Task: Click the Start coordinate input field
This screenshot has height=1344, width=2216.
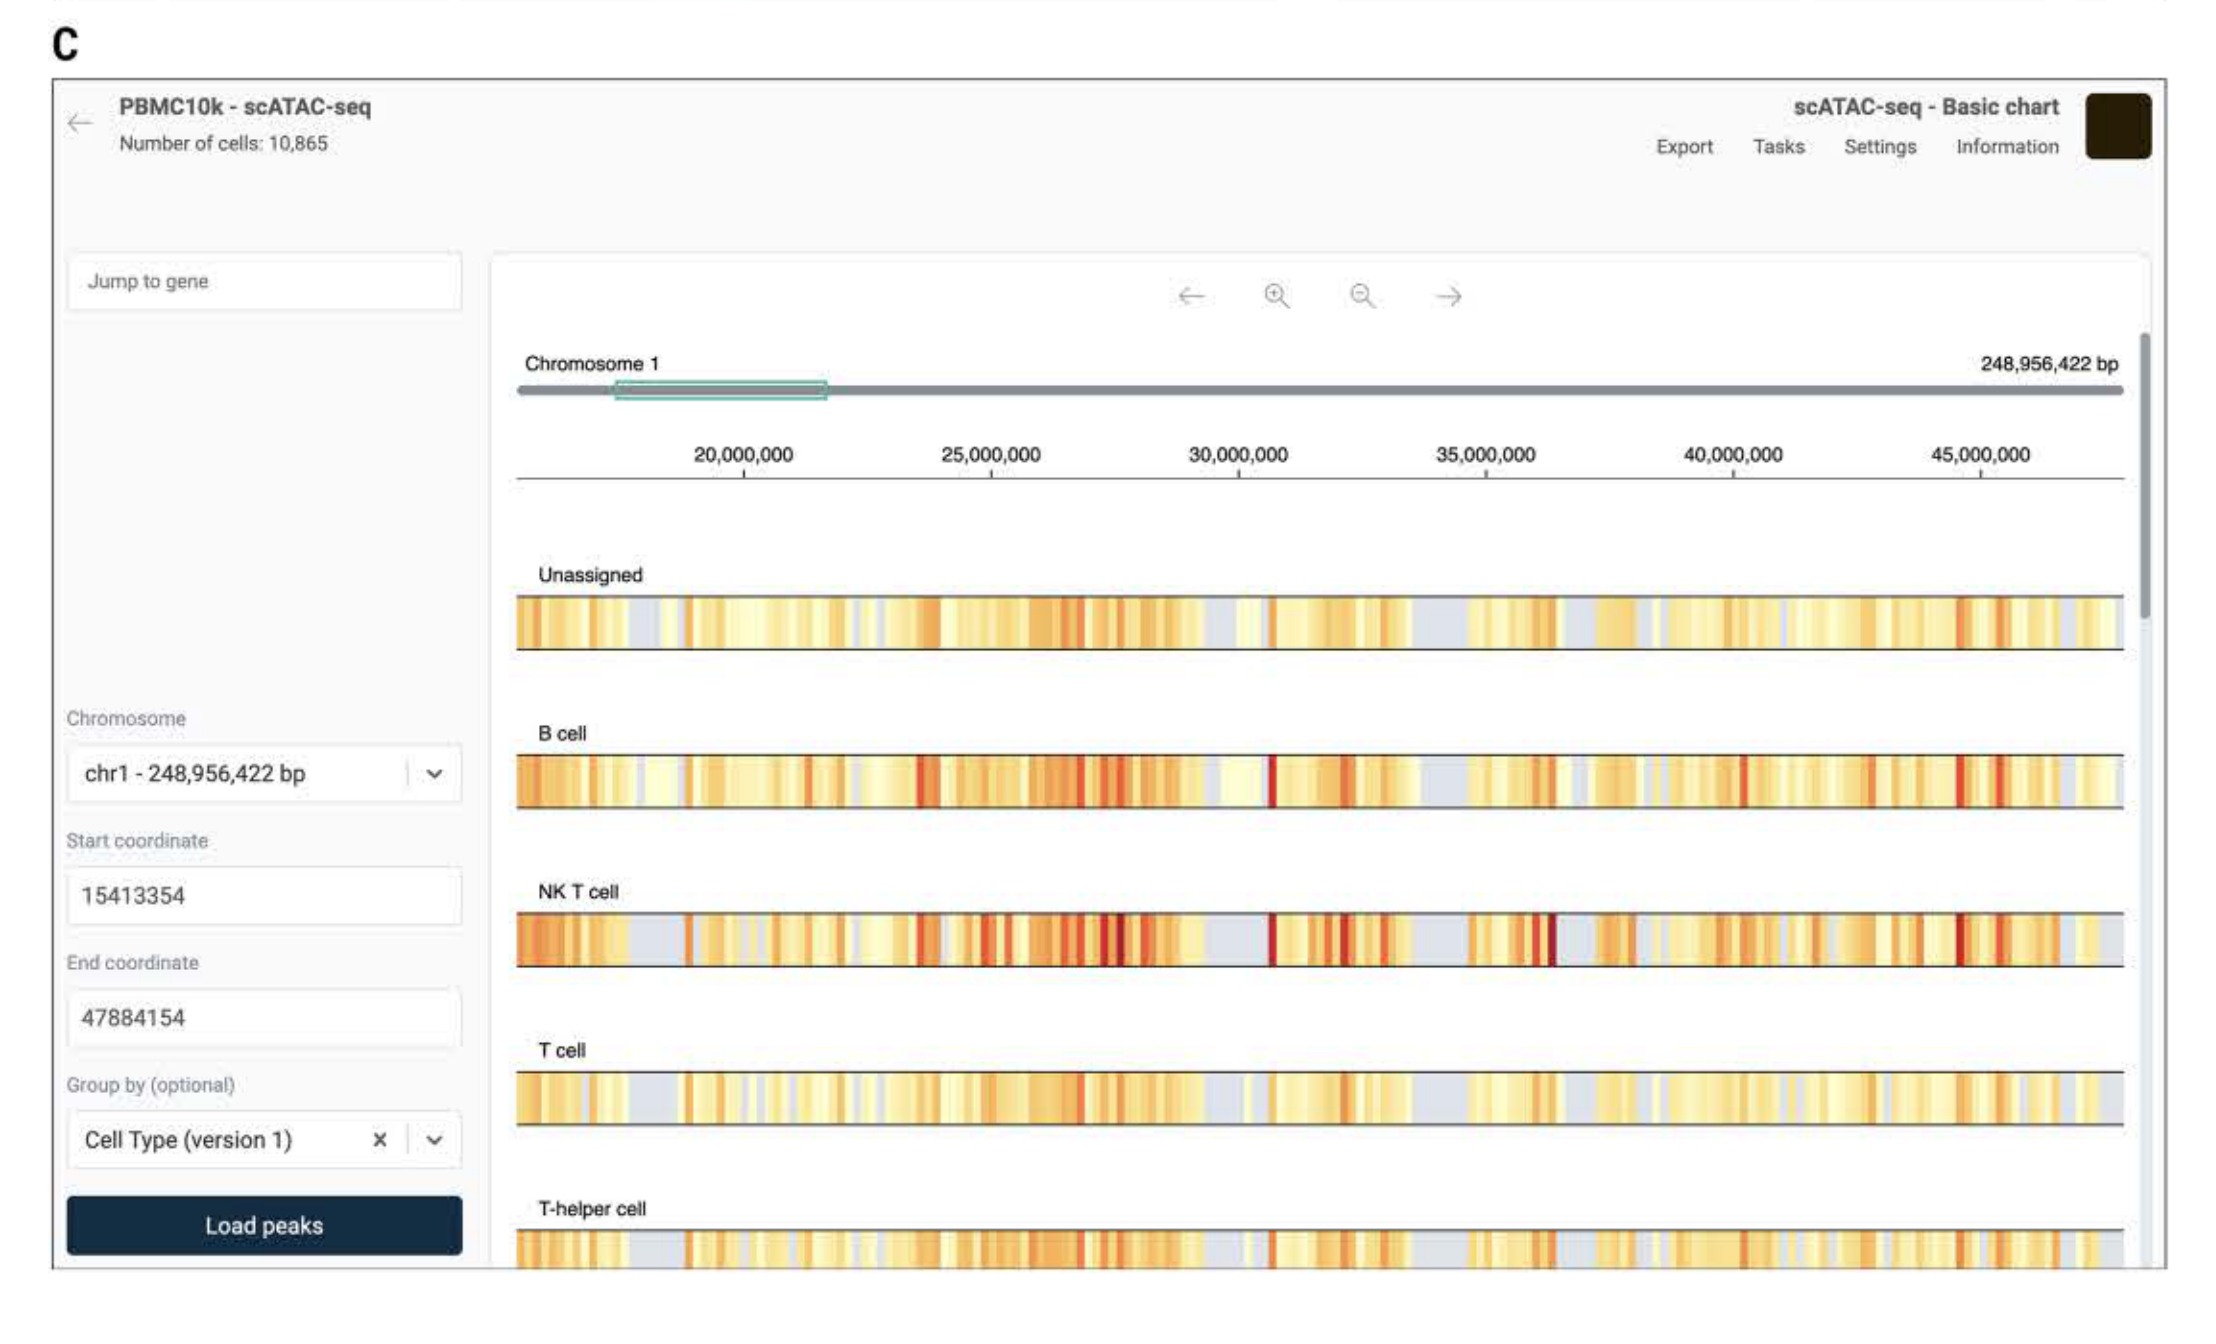Action: click(264, 896)
